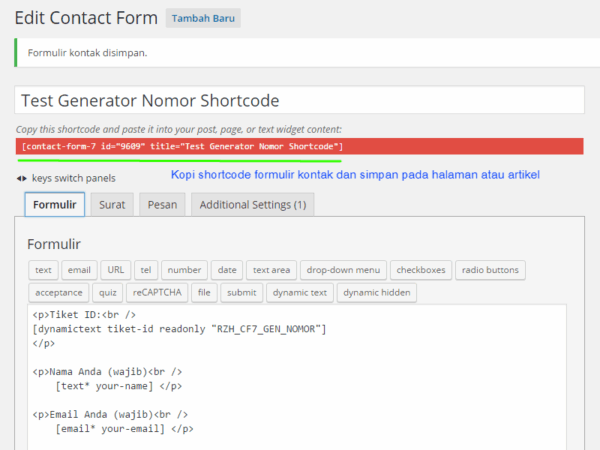
Task: Click the 'Nama Anda (wajib)' line in editor
Action: point(107,372)
